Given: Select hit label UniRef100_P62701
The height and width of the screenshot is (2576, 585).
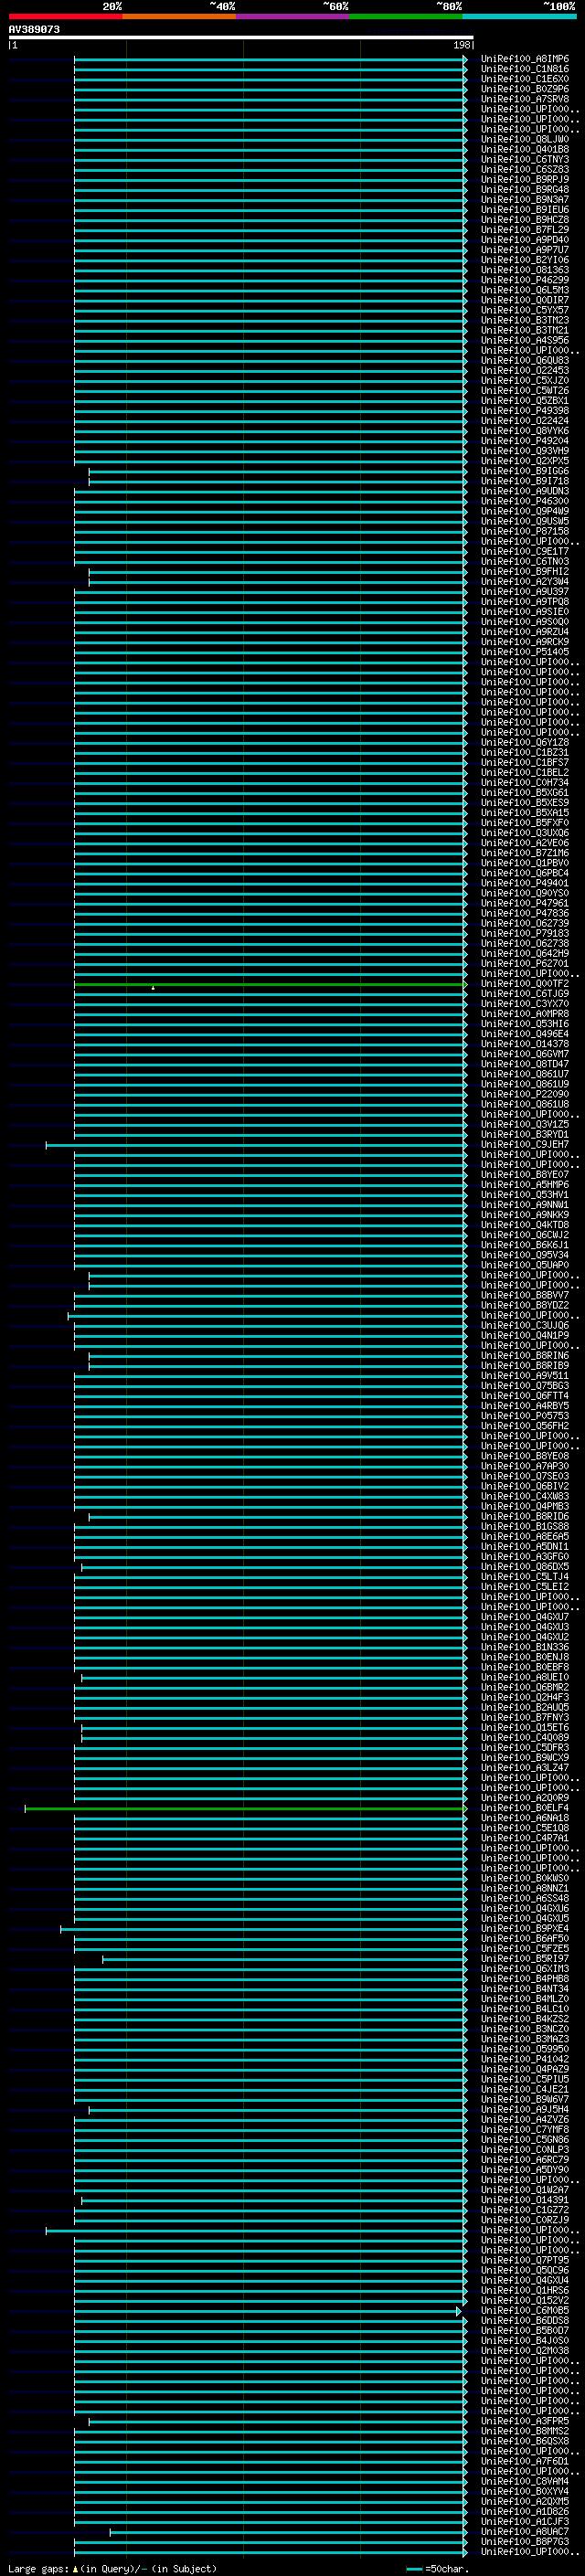Looking at the screenshot, I should [525, 964].
